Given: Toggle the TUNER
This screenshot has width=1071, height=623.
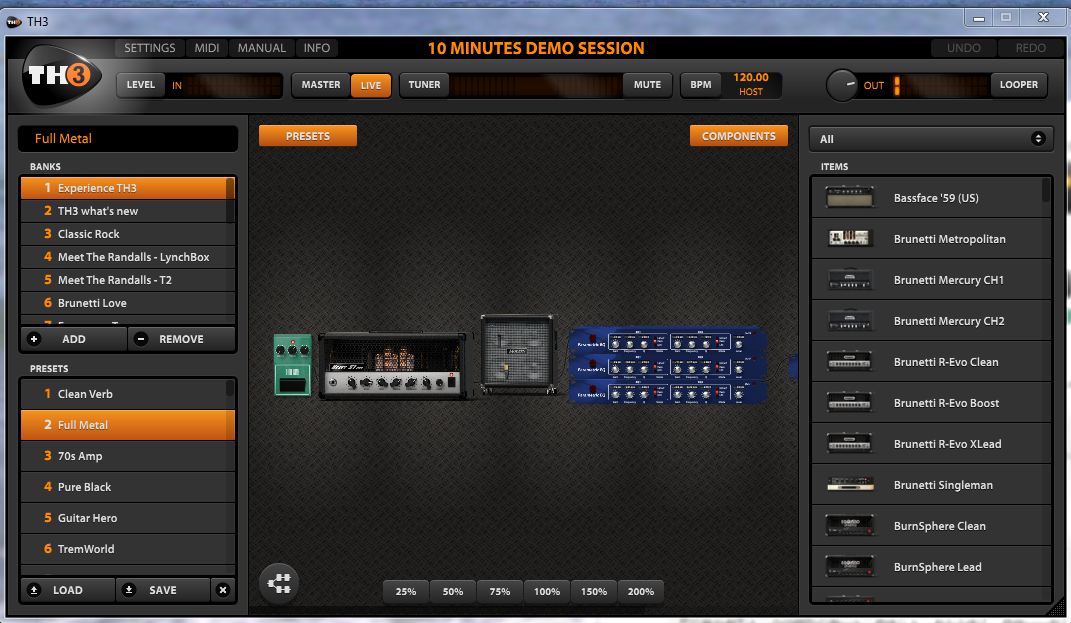Looking at the screenshot, I should pos(424,85).
